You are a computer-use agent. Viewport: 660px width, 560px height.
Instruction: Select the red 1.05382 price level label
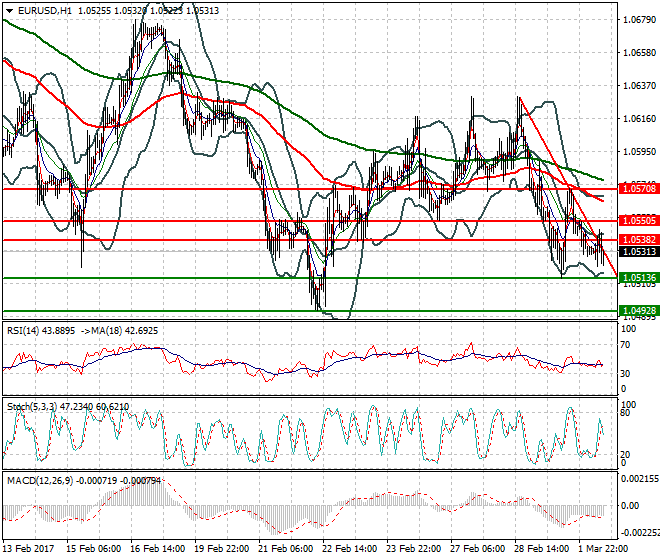pyautogui.click(x=639, y=240)
